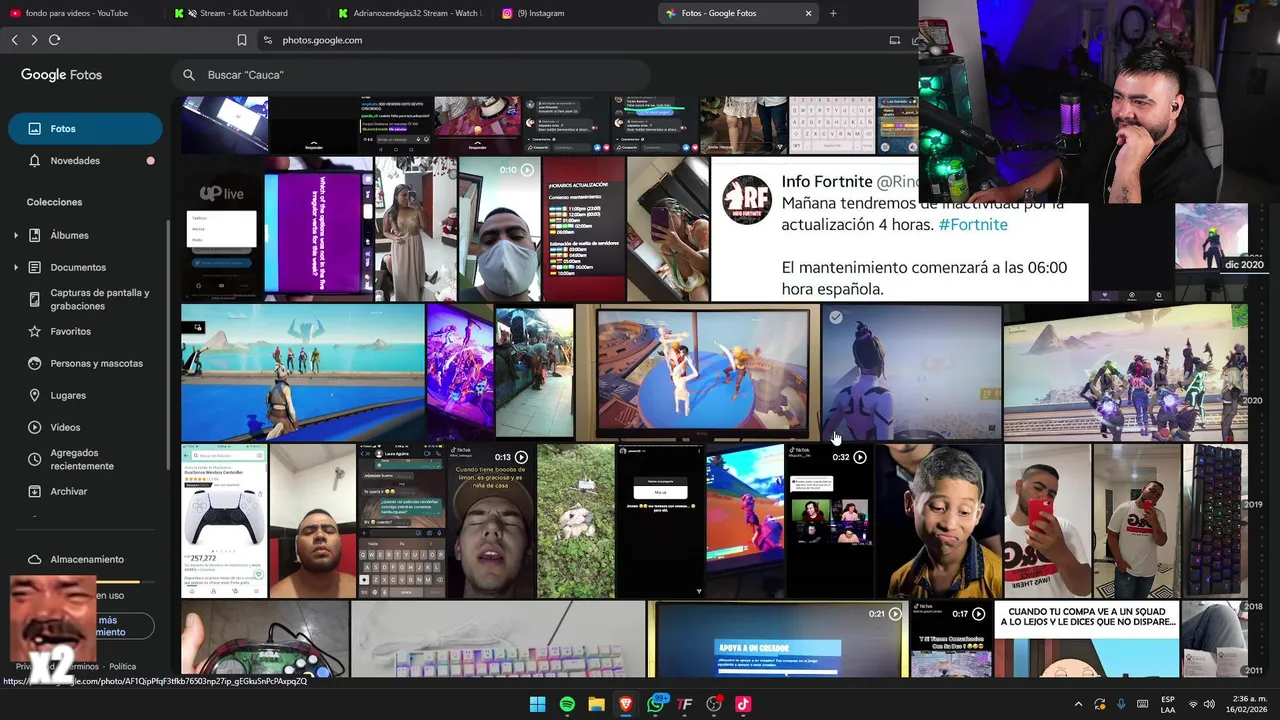Jump to 2020 on timeline scrubber
This screenshot has height=720, width=1280.
tap(1252, 400)
